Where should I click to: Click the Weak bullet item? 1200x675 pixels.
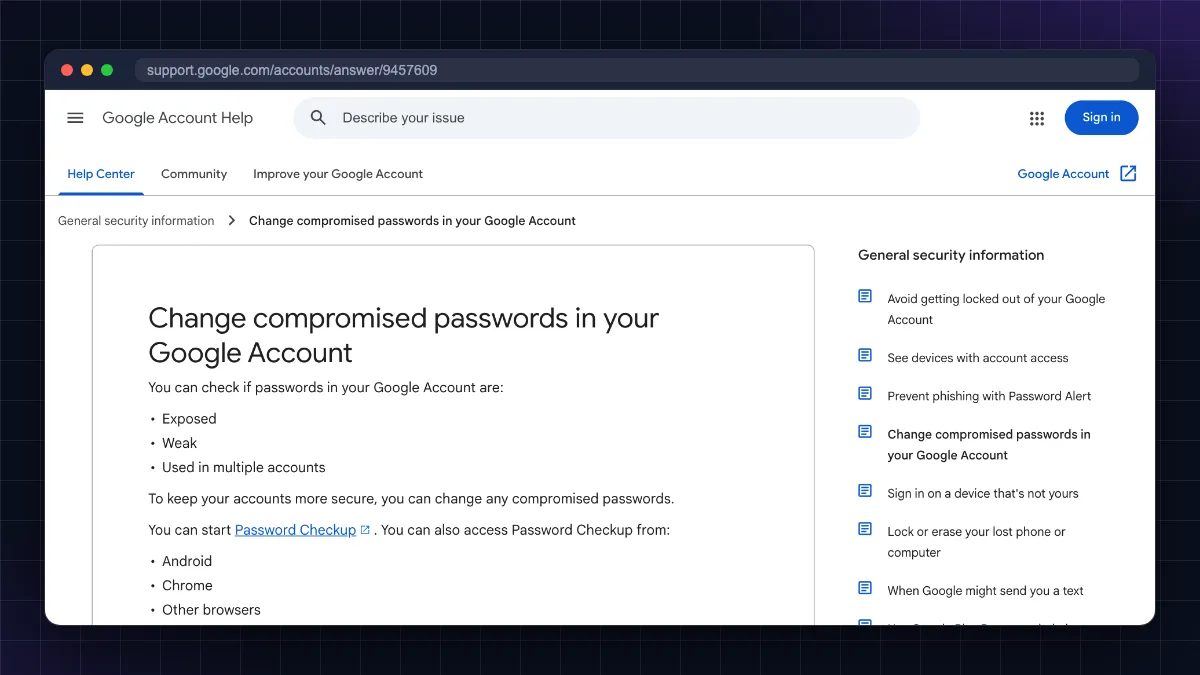[180, 443]
